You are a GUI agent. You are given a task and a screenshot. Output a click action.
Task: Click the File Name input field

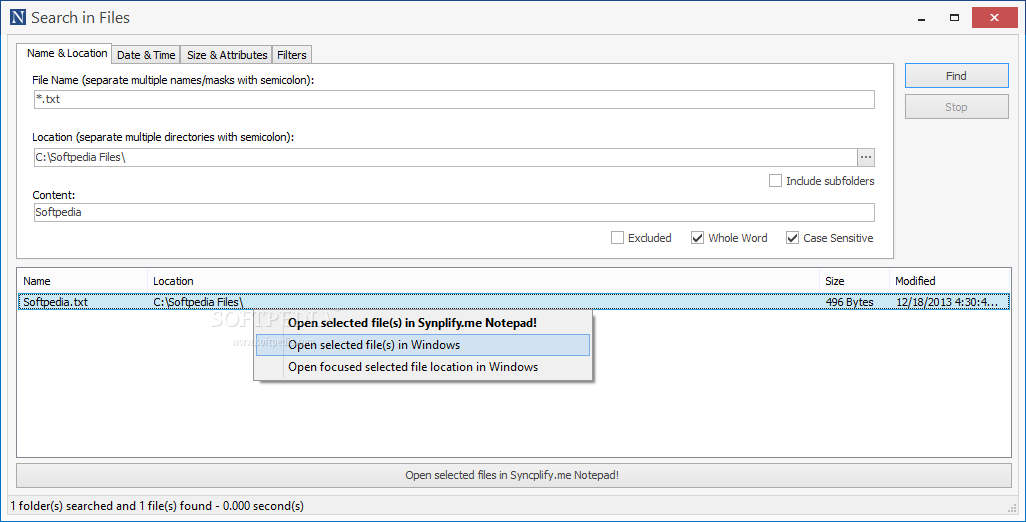pyautogui.click(x=454, y=99)
